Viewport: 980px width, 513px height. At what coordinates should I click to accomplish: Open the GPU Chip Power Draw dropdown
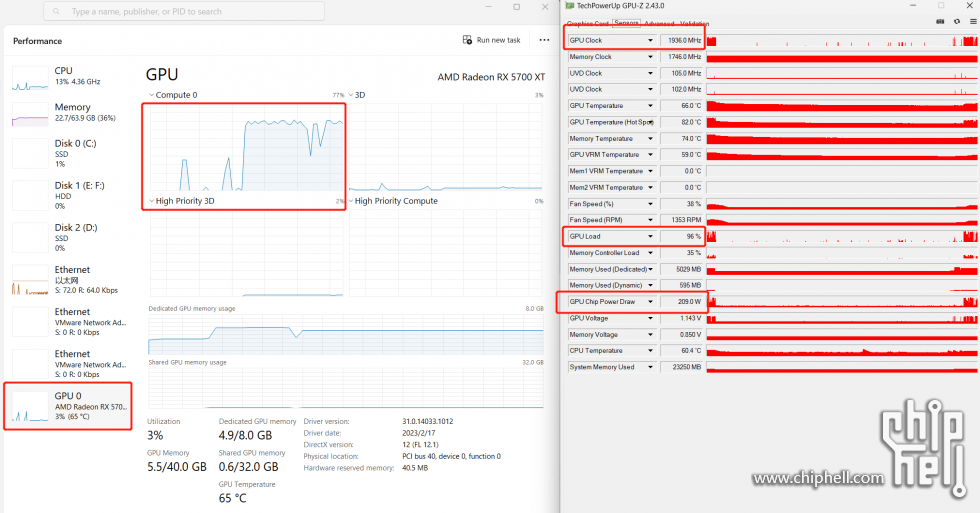650,302
